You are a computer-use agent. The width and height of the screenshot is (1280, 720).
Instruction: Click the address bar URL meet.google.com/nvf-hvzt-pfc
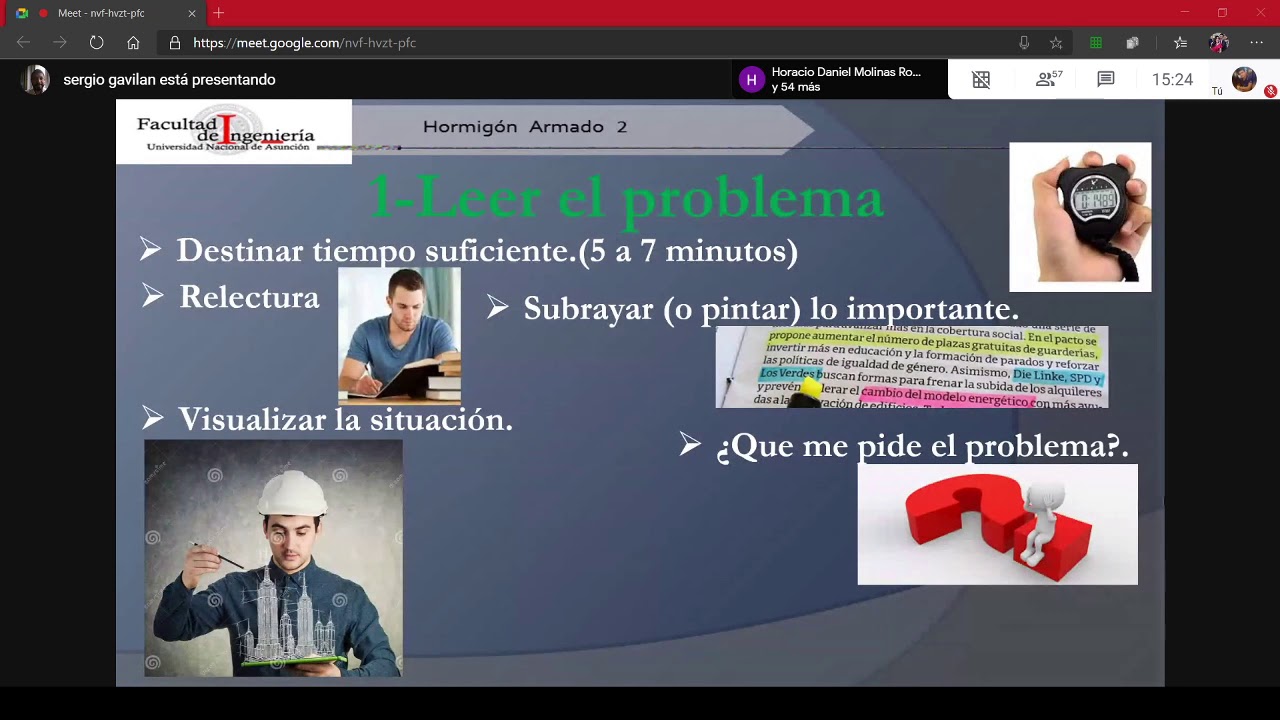304,43
